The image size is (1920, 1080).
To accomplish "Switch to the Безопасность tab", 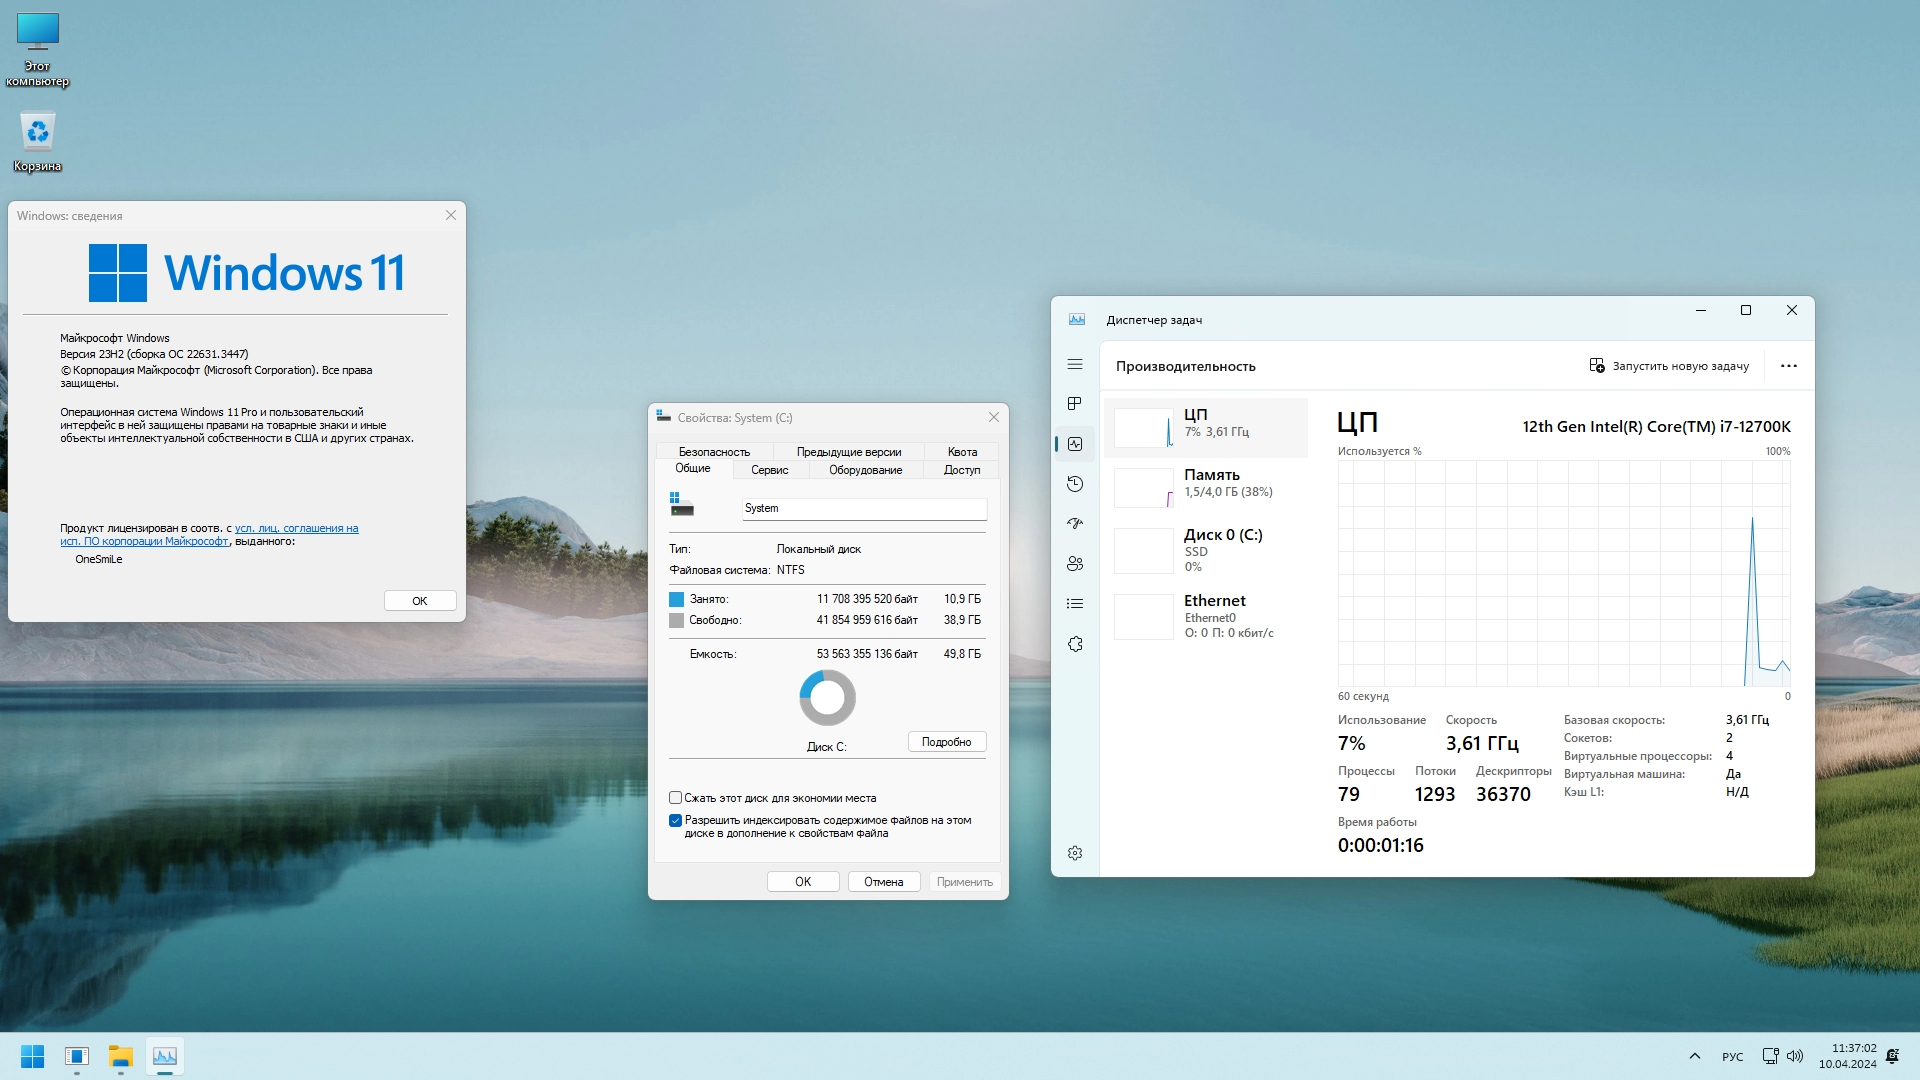I will point(713,452).
